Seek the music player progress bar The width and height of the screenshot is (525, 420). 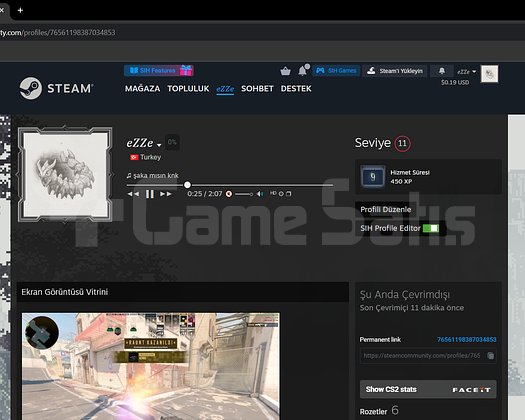point(230,185)
